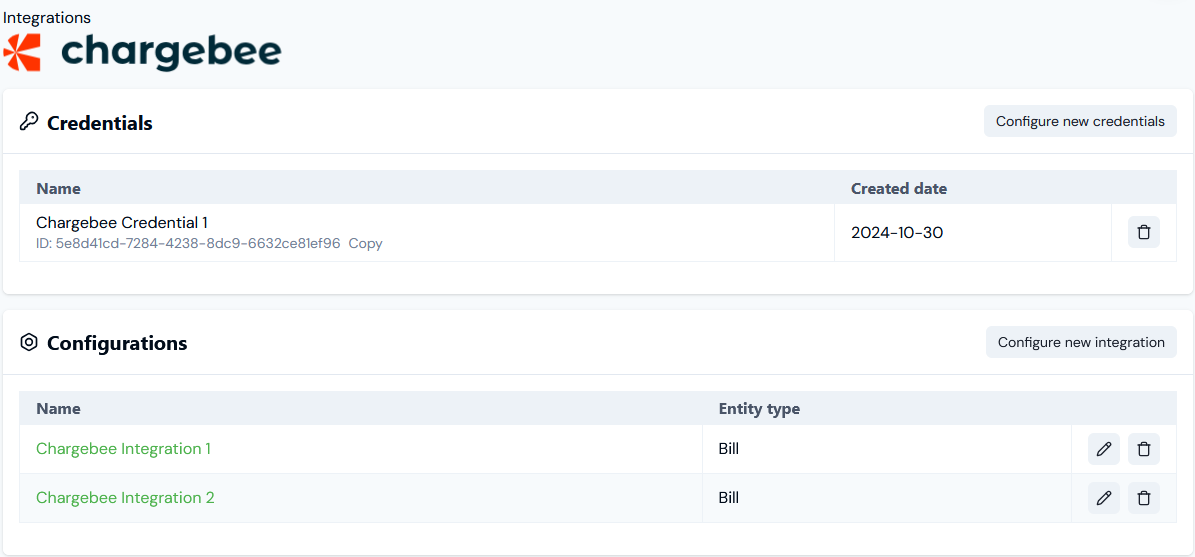Select the Chargebee Credential 1 name

pyautogui.click(x=122, y=222)
